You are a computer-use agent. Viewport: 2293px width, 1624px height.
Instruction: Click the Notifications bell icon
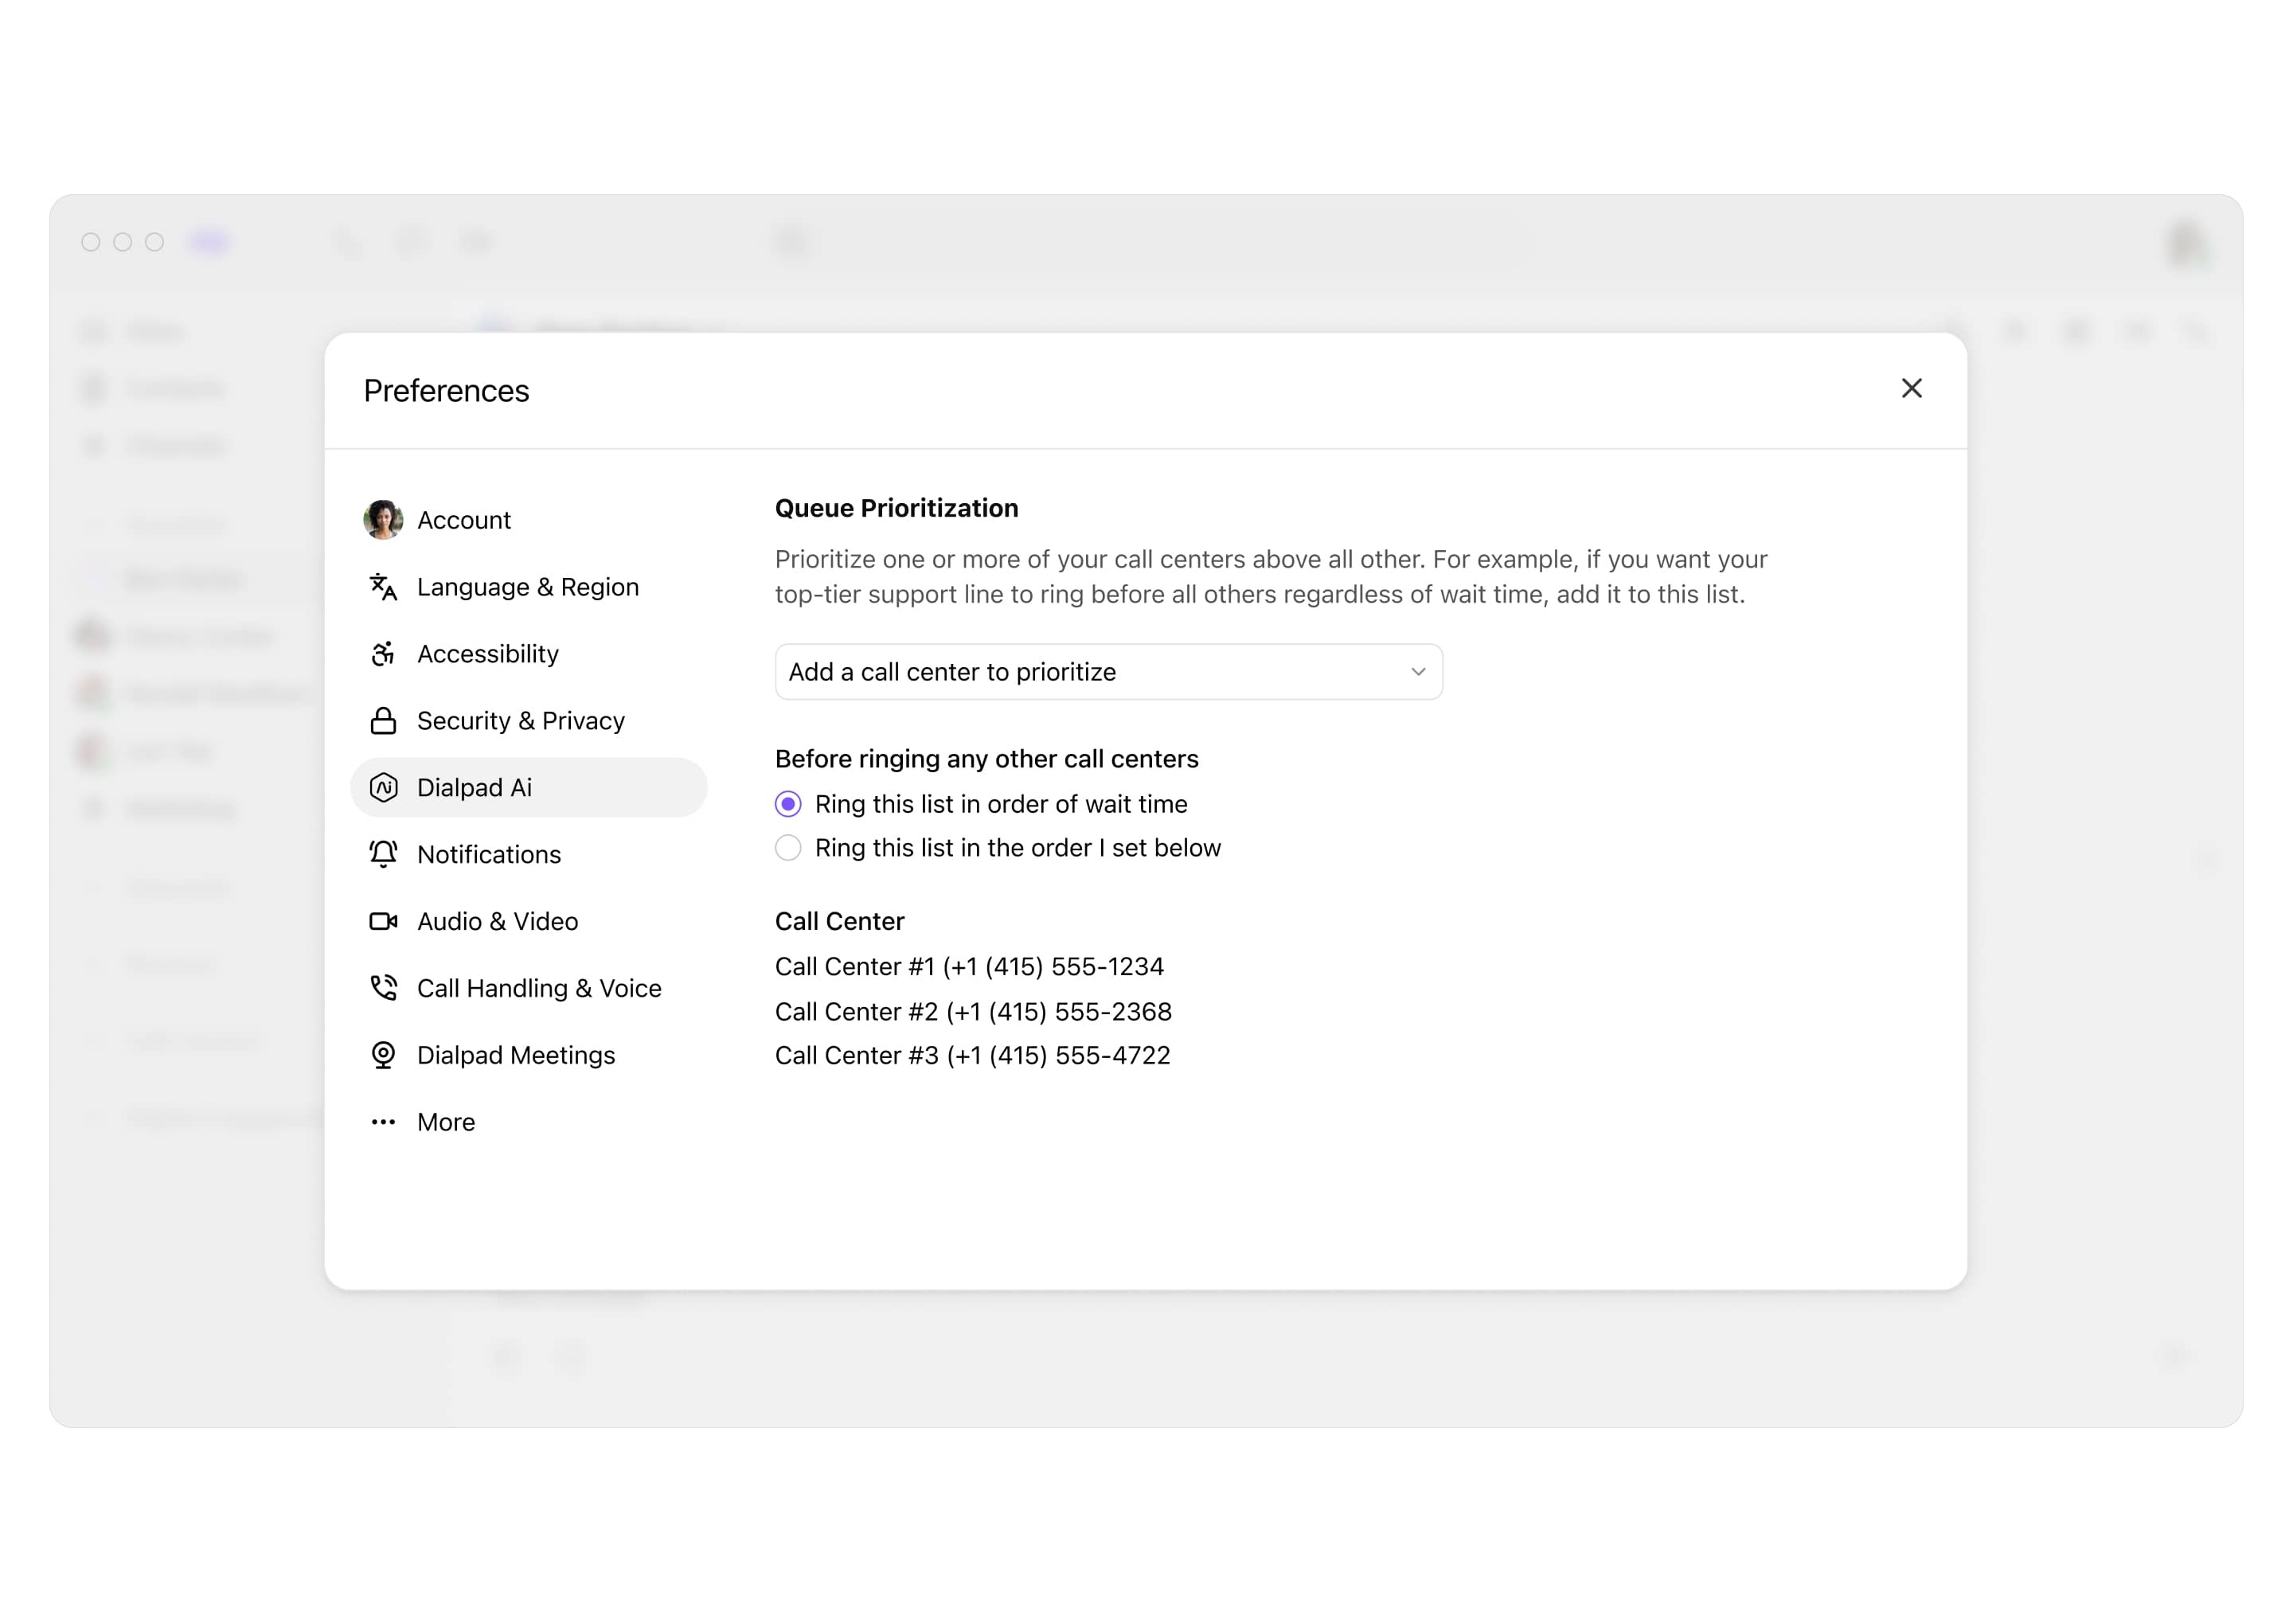[383, 854]
